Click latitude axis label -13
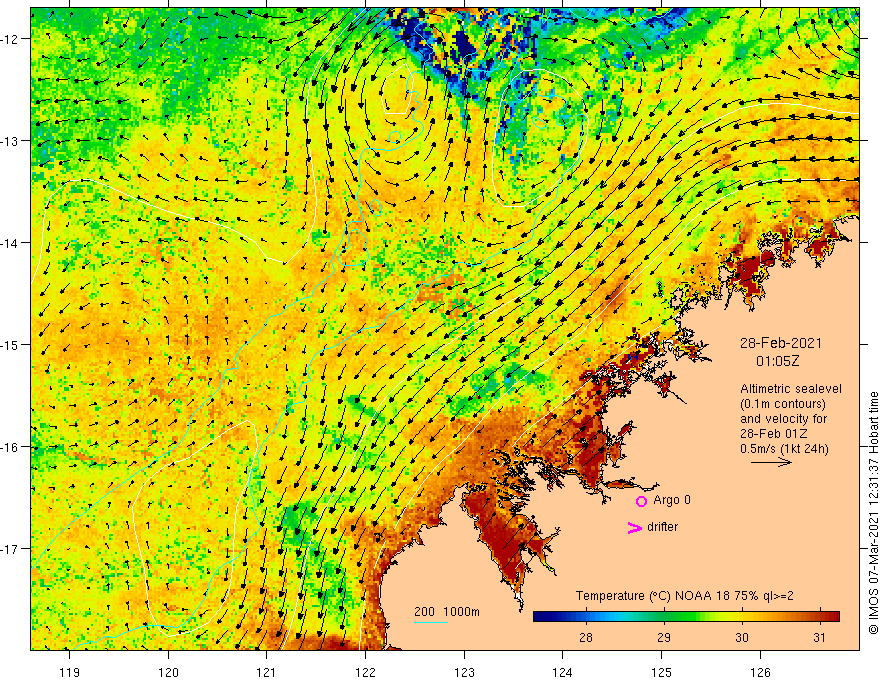The image size is (880, 680). tap(10, 141)
